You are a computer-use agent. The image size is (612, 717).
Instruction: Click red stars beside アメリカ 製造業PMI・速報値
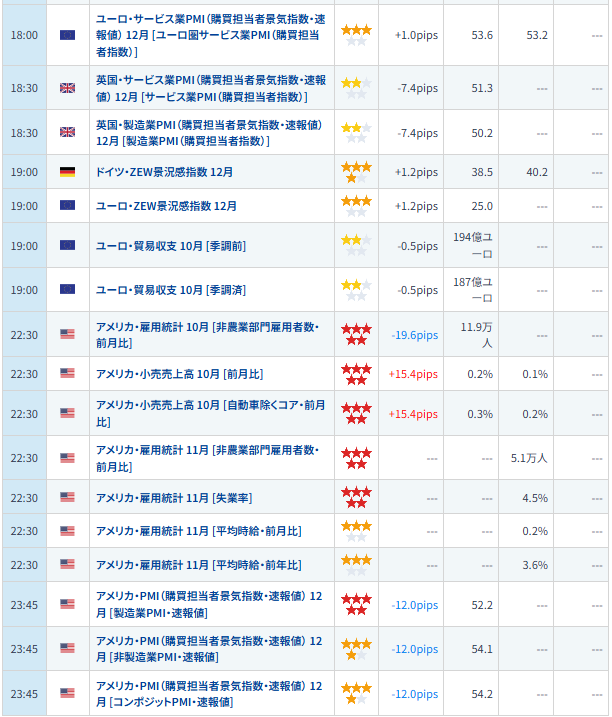click(356, 604)
